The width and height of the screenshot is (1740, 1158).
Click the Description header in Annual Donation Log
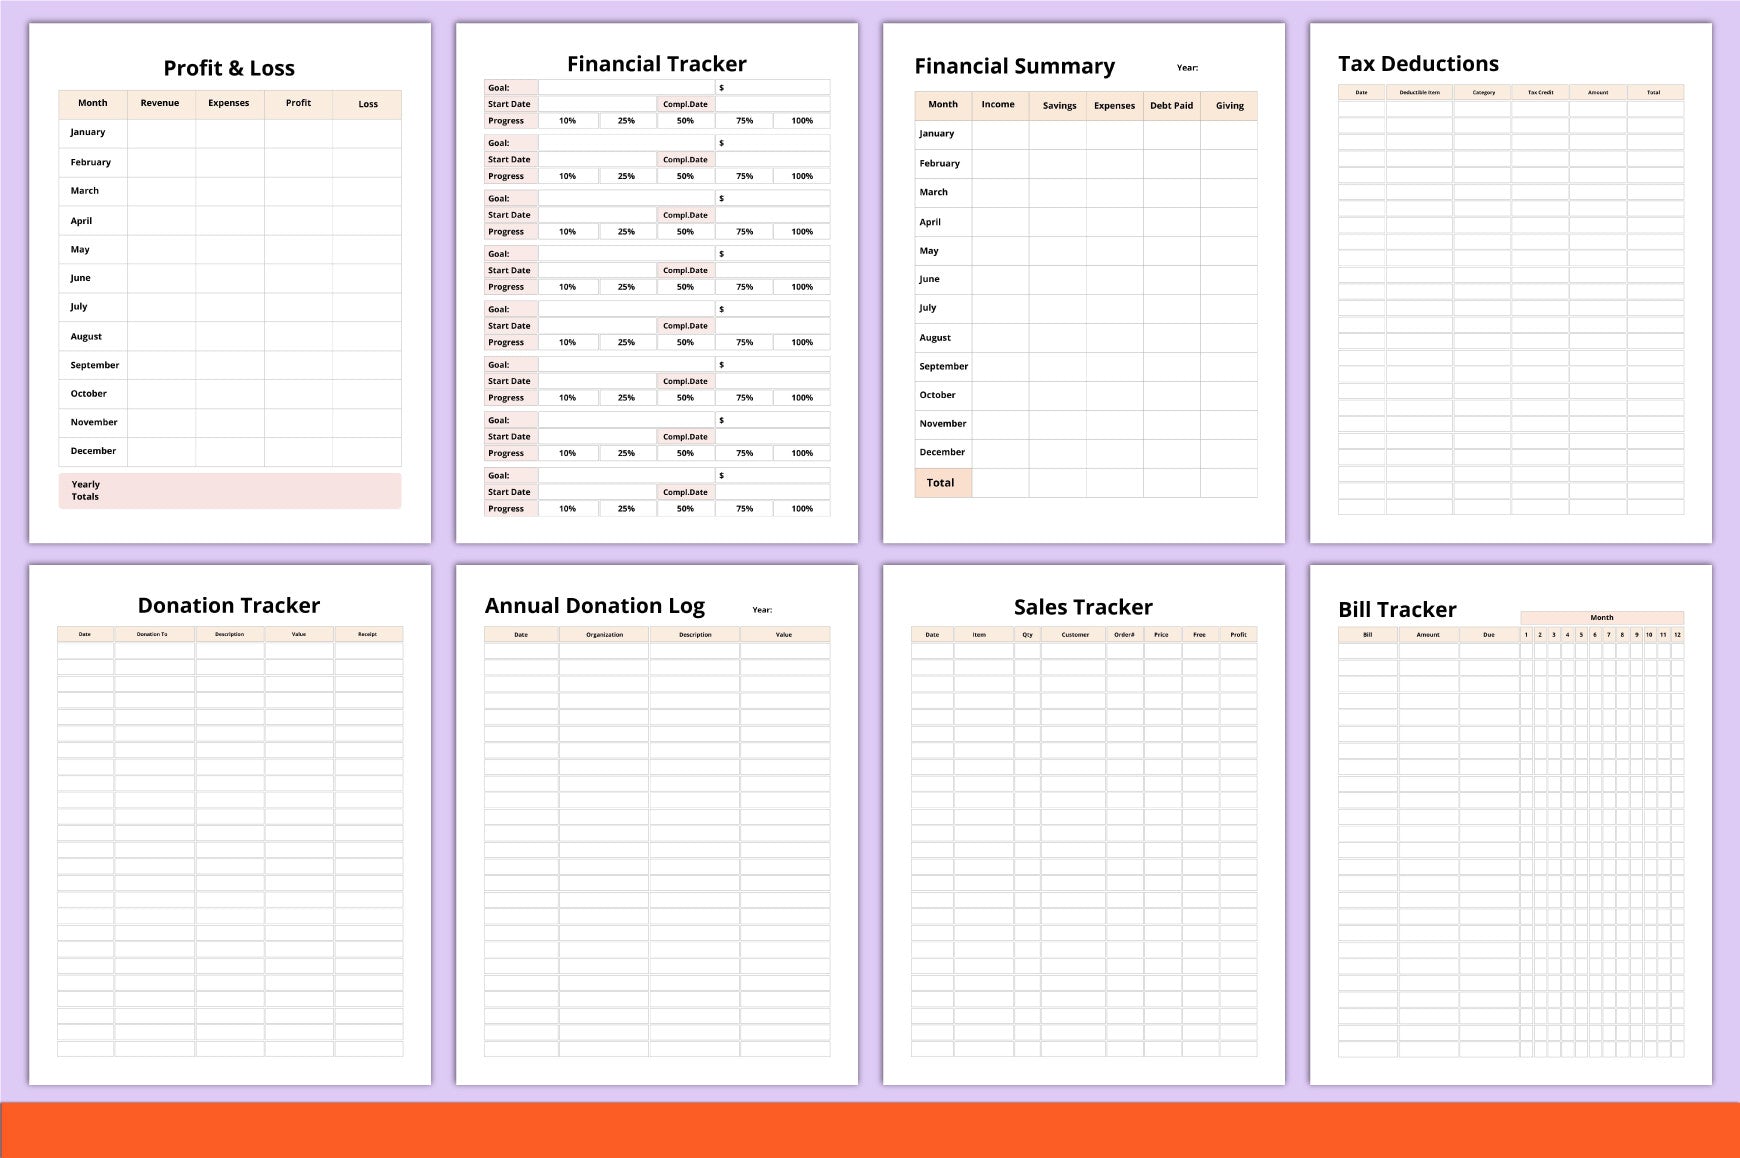pos(695,634)
